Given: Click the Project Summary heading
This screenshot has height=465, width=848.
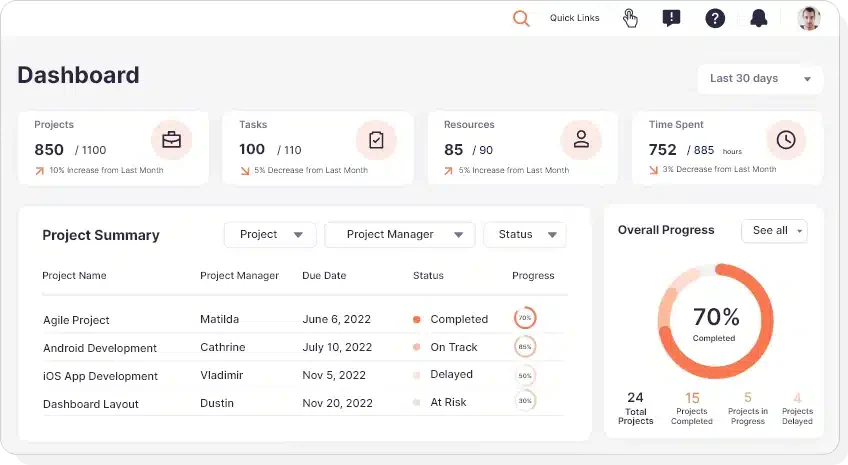Looking at the screenshot, I should point(101,235).
